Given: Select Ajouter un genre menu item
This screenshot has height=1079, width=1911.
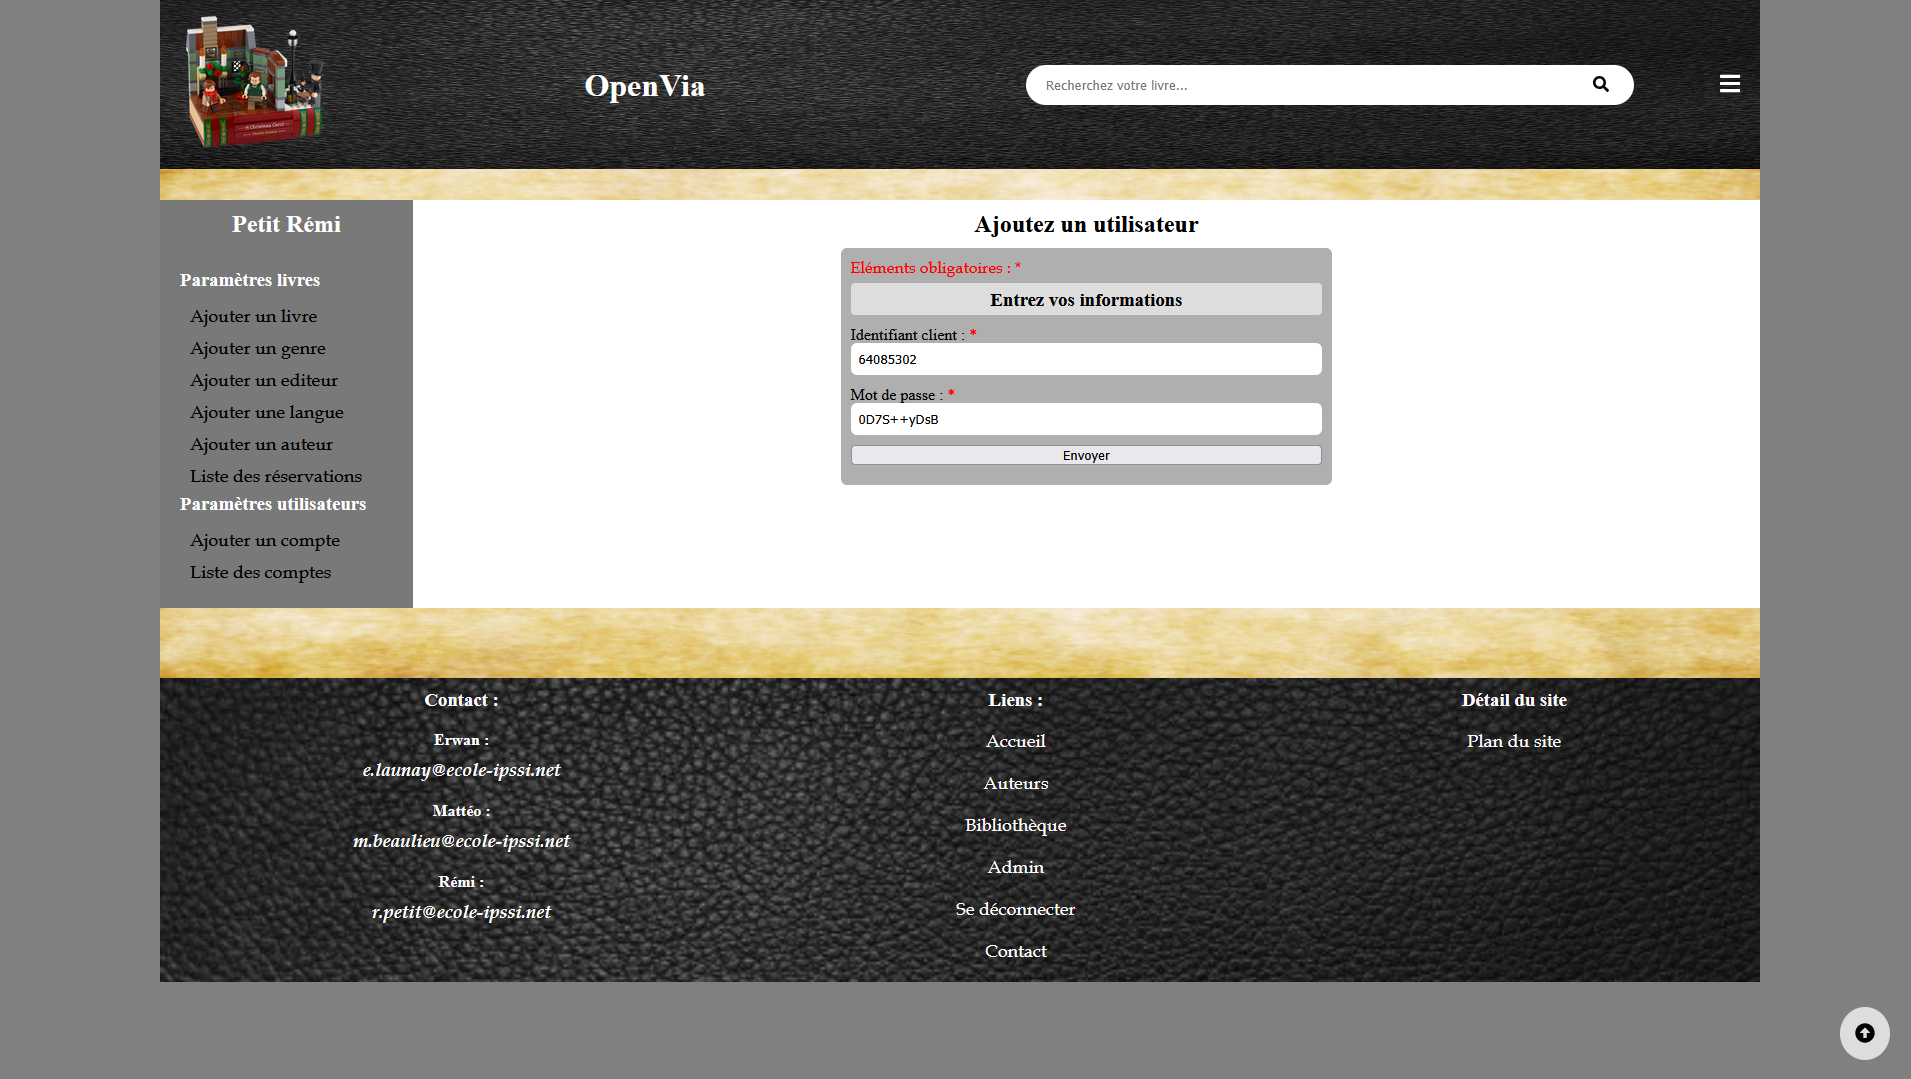Looking at the screenshot, I should pos(257,348).
